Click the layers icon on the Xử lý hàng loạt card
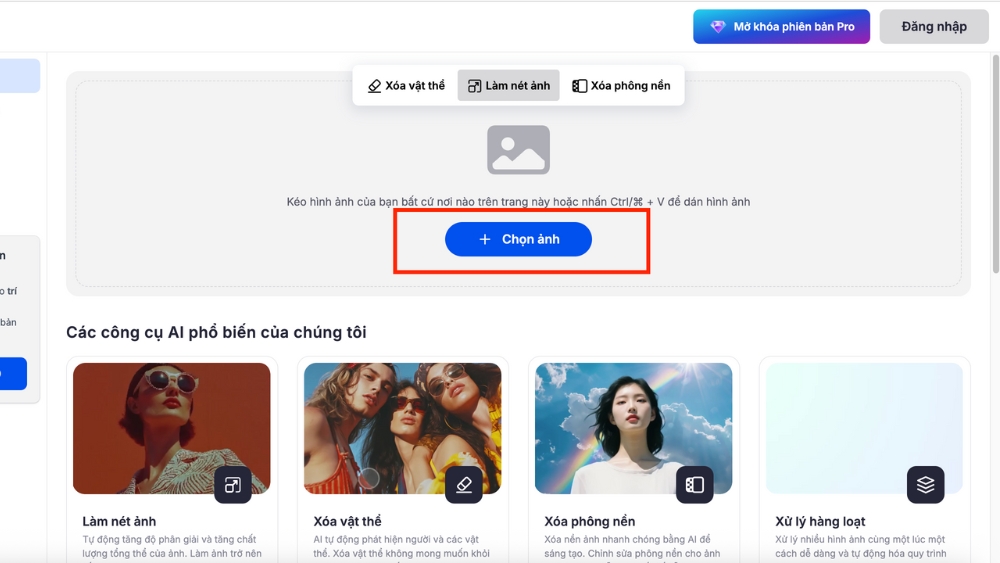1000x563 pixels. coord(925,485)
